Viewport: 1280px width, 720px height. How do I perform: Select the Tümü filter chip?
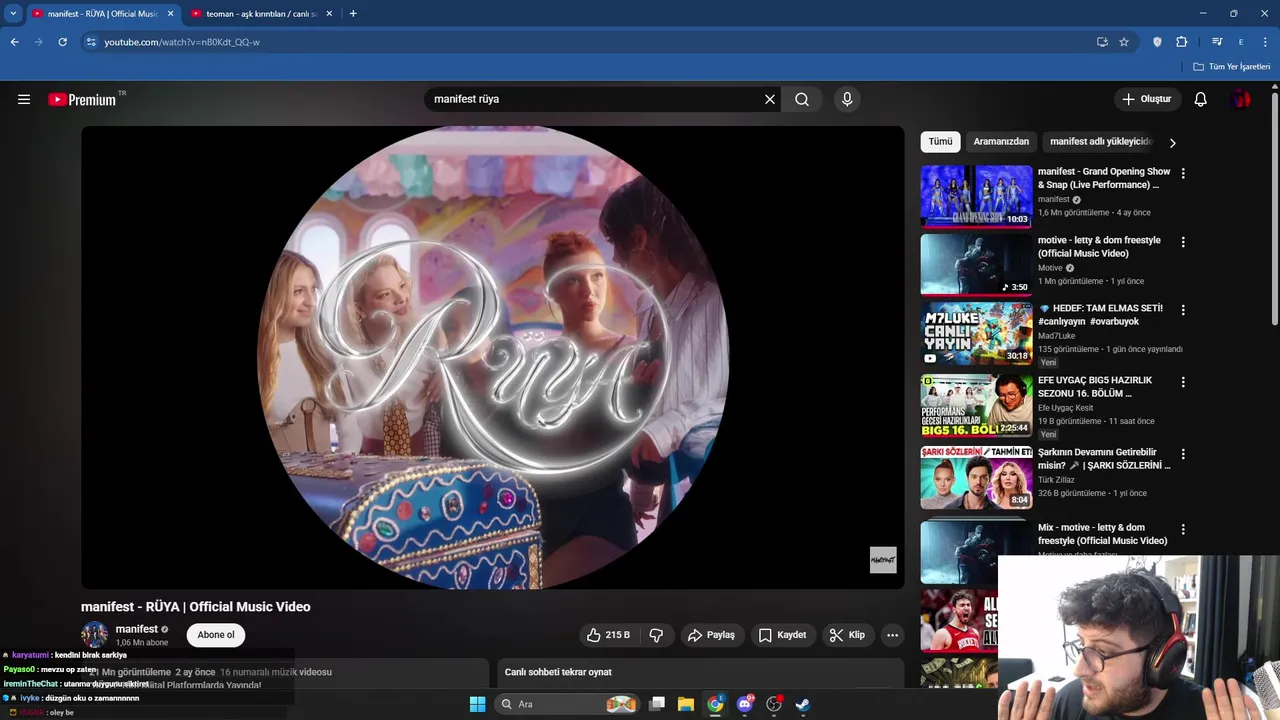click(940, 142)
